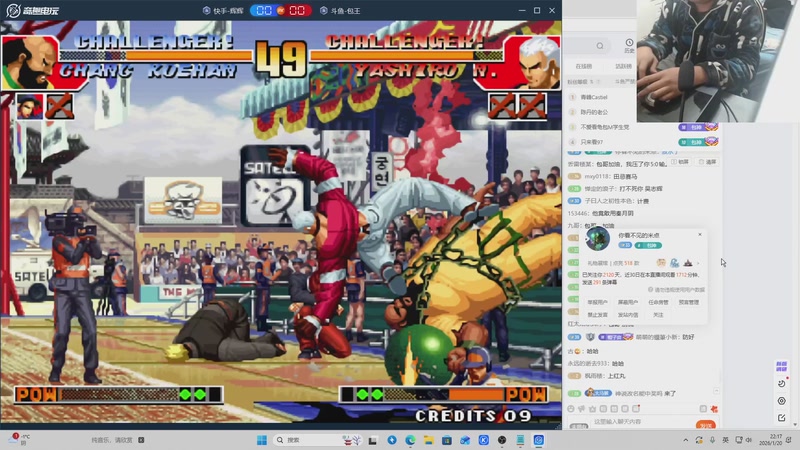Click the 禁止发言 mute user button

pos(597,315)
